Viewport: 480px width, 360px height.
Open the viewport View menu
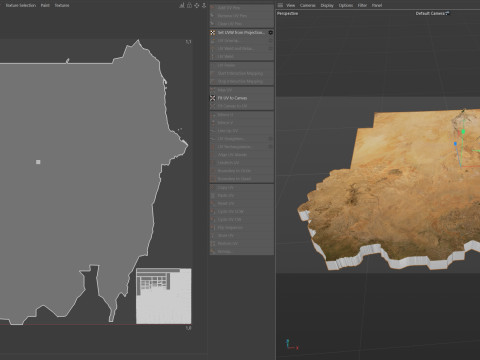pos(291,5)
